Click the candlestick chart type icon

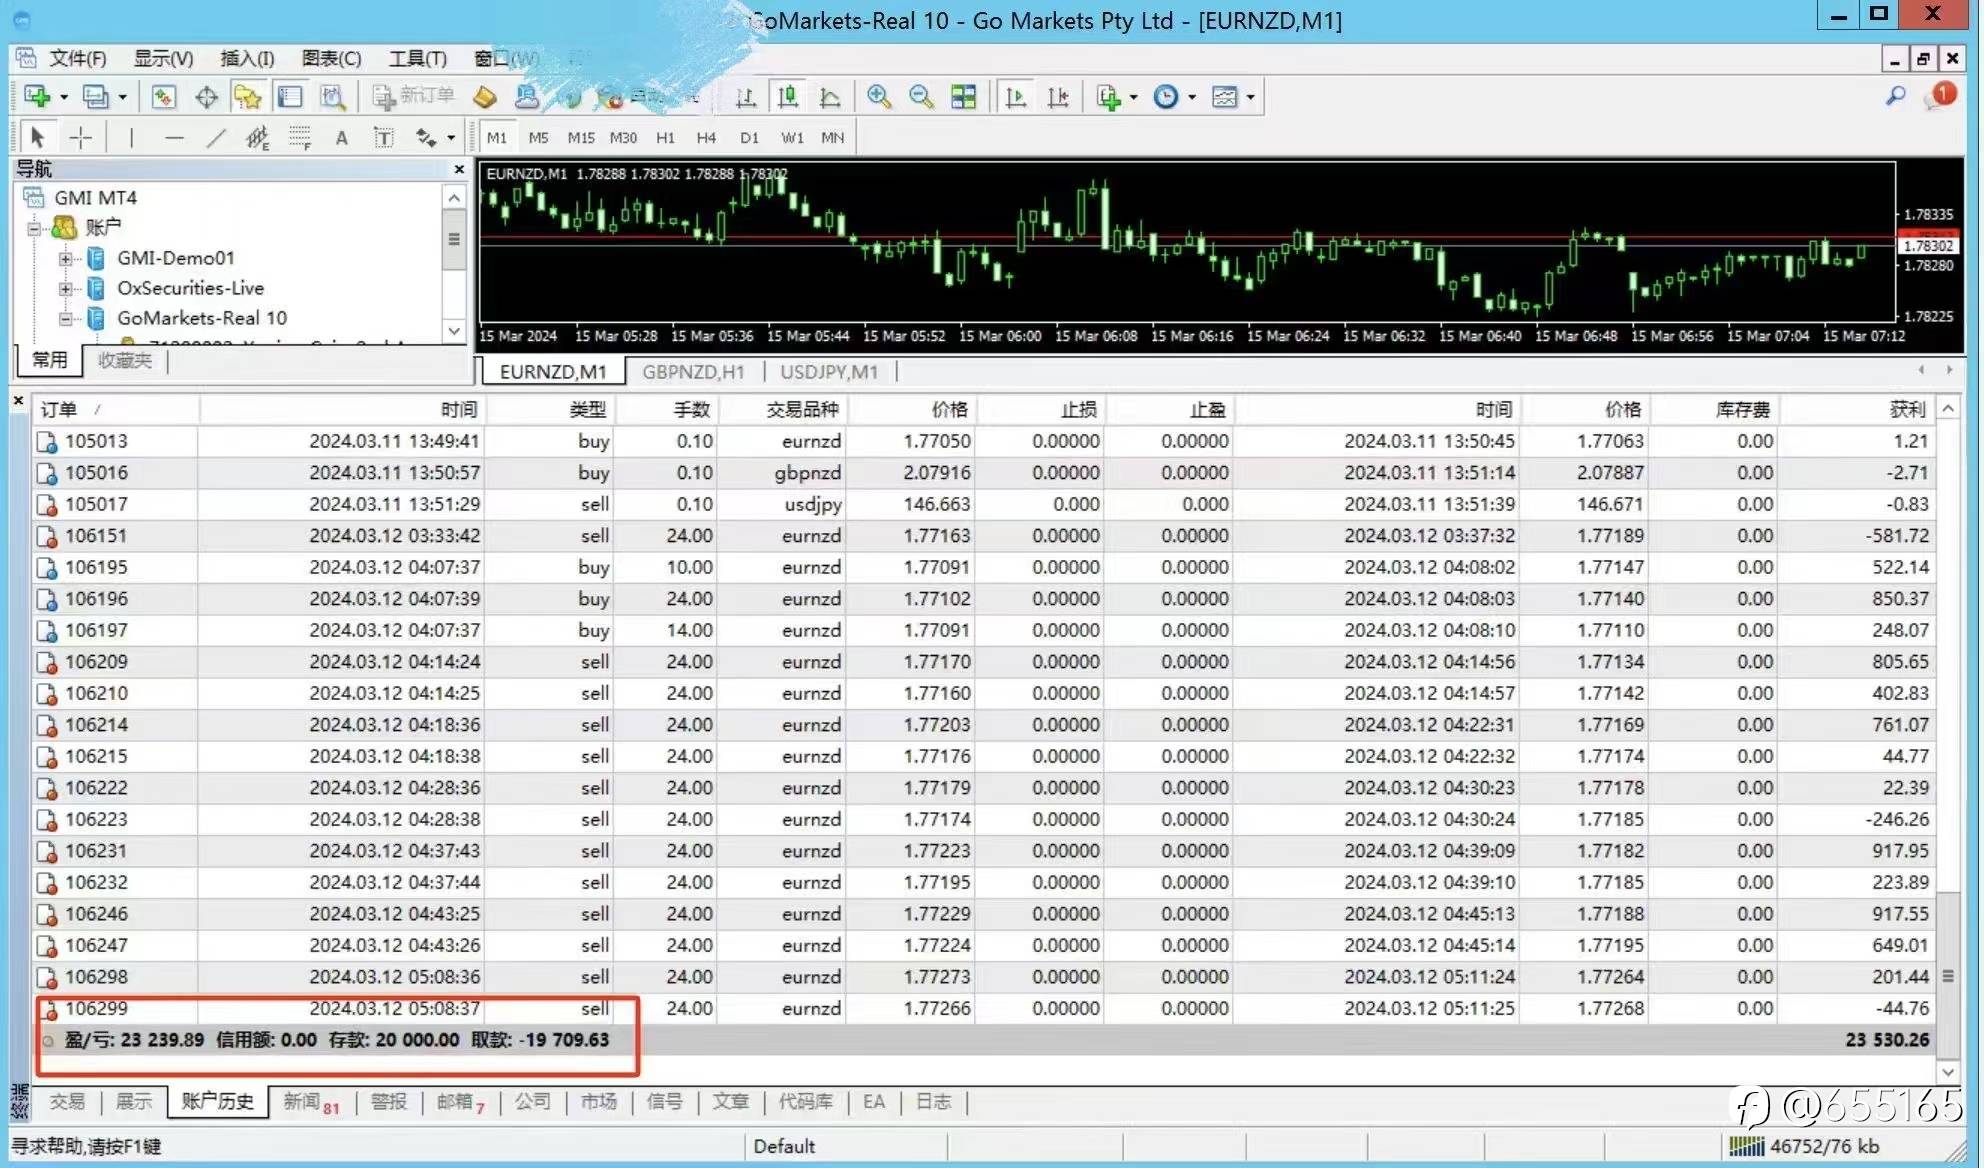point(788,97)
